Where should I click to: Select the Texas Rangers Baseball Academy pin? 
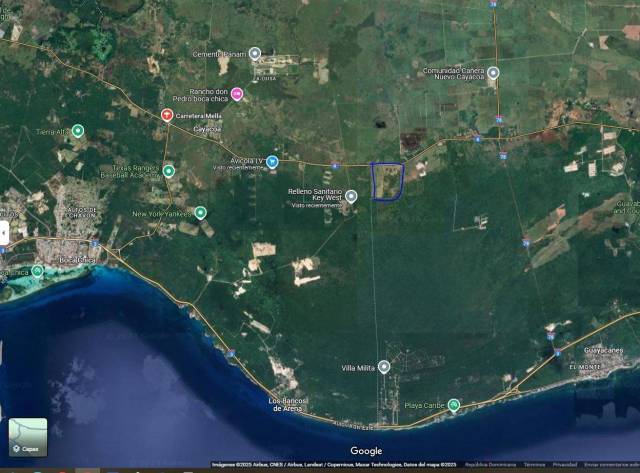[x=168, y=171]
